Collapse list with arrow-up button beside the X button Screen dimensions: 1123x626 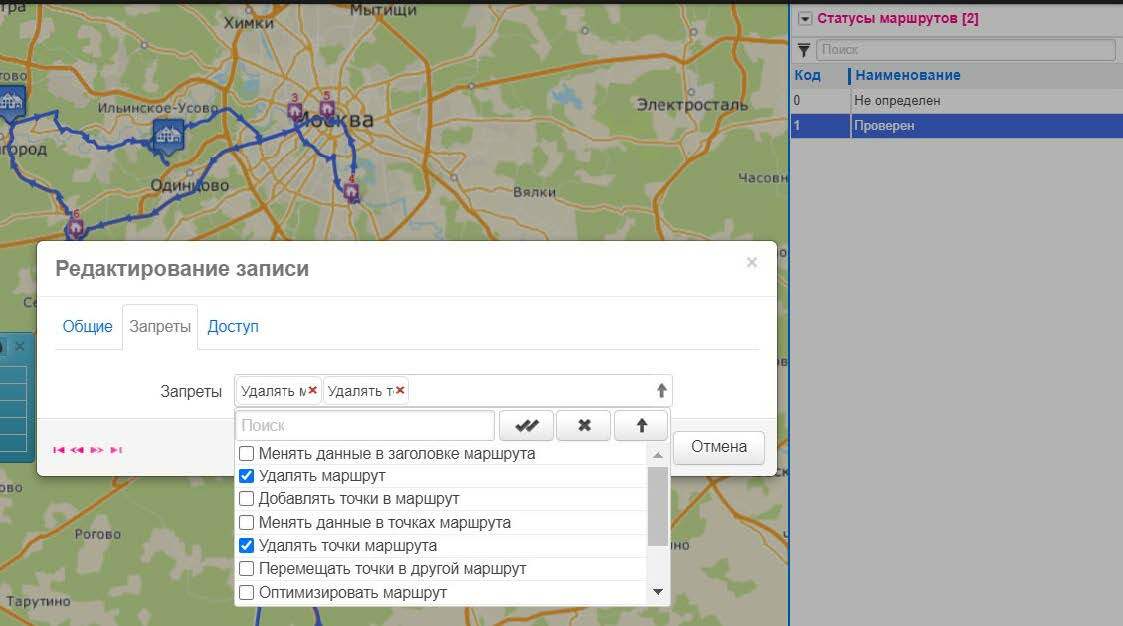click(x=641, y=425)
